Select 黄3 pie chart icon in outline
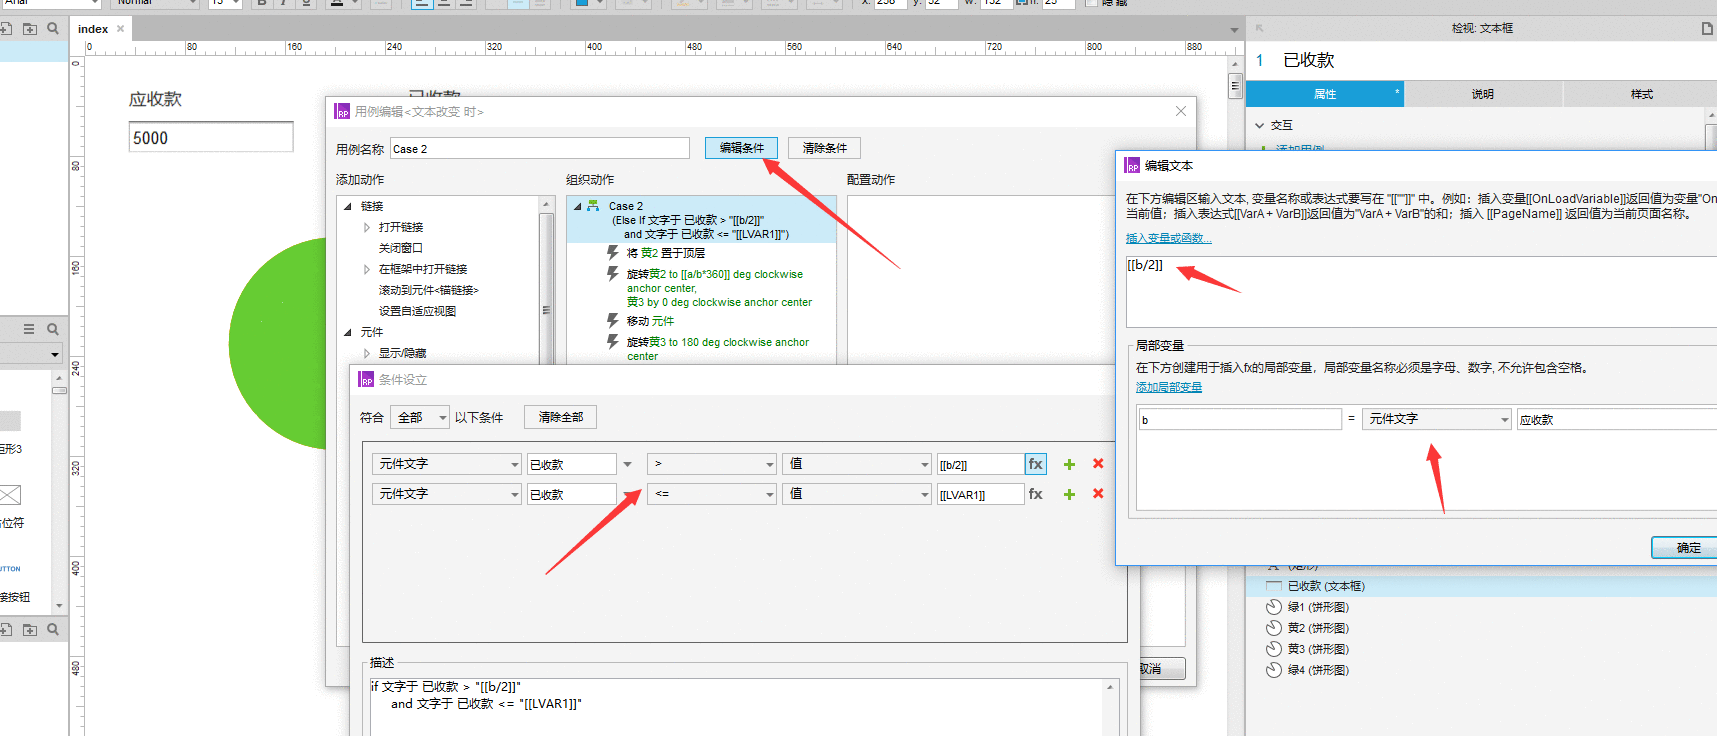1717x736 pixels. 1273,649
